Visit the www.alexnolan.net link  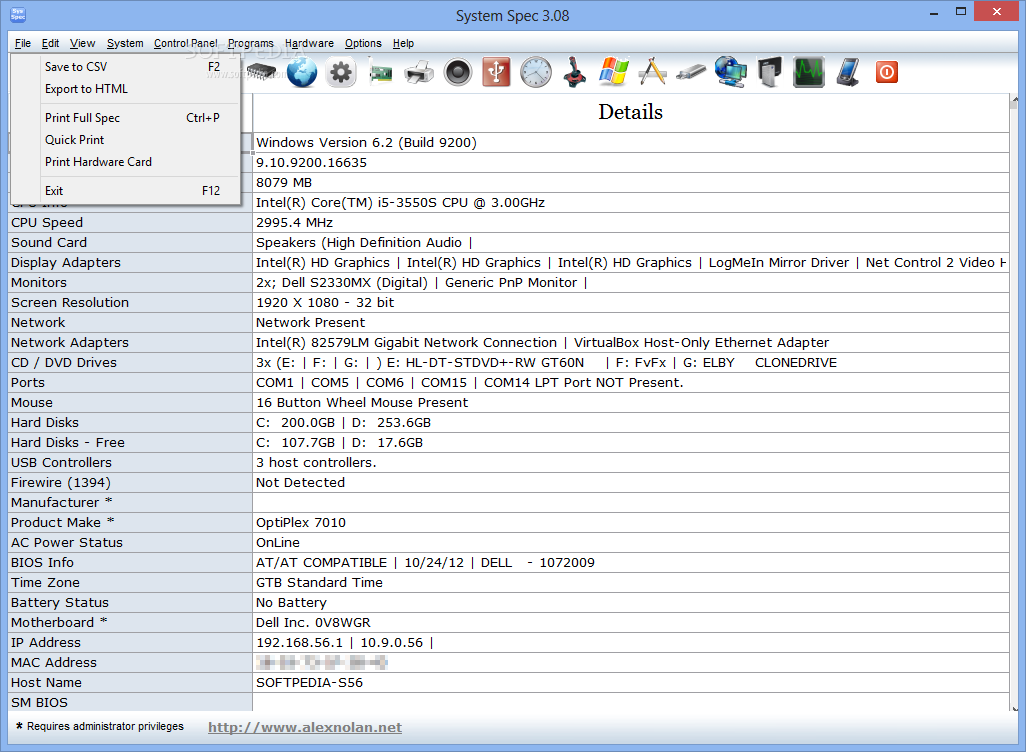point(305,727)
